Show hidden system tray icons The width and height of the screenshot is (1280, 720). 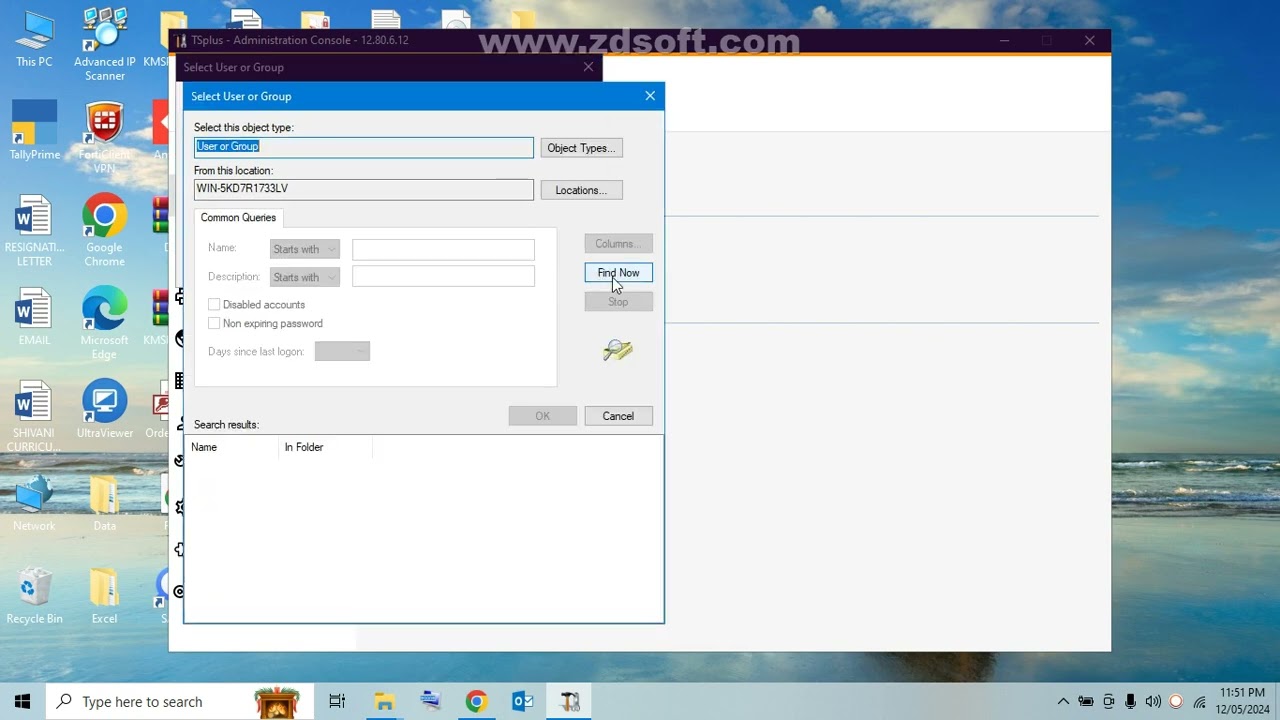click(x=1063, y=701)
